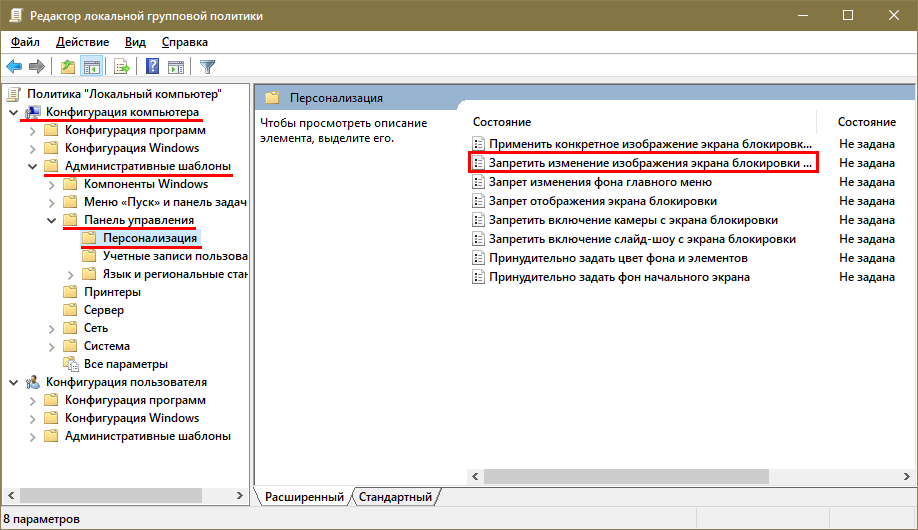Collapse the Панель управления node

click(52, 220)
